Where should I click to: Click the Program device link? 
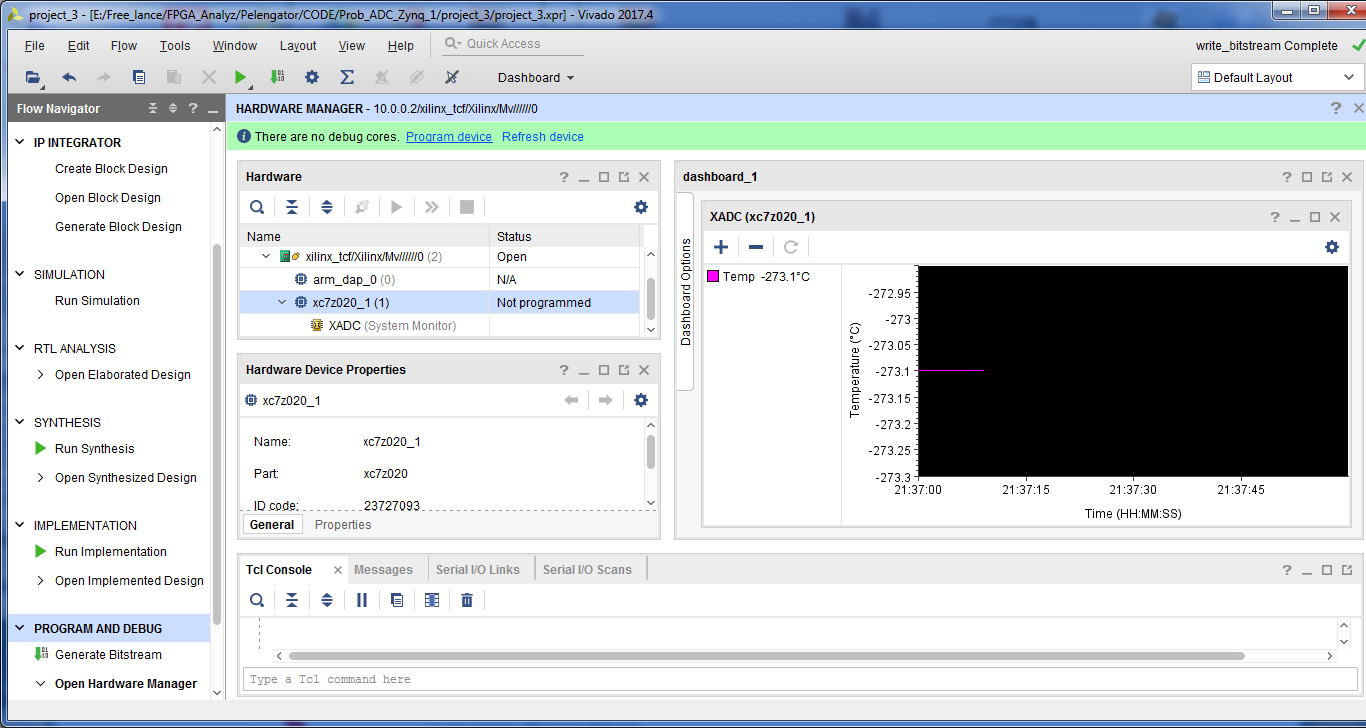coord(449,137)
